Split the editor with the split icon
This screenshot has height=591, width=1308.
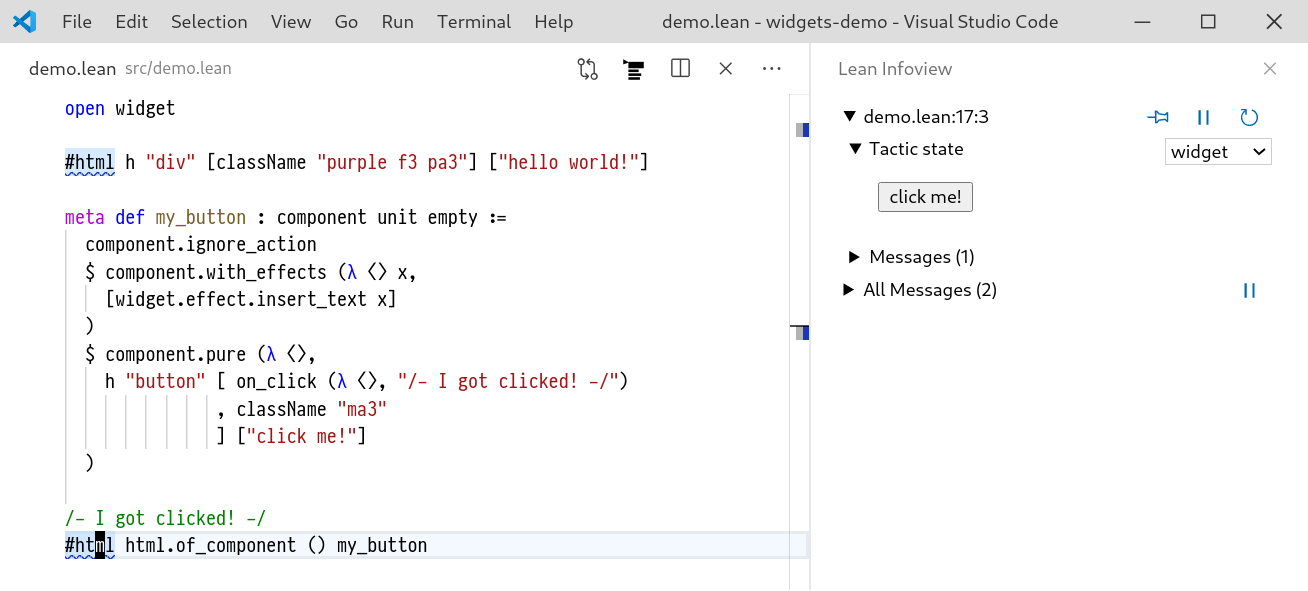[x=680, y=69]
